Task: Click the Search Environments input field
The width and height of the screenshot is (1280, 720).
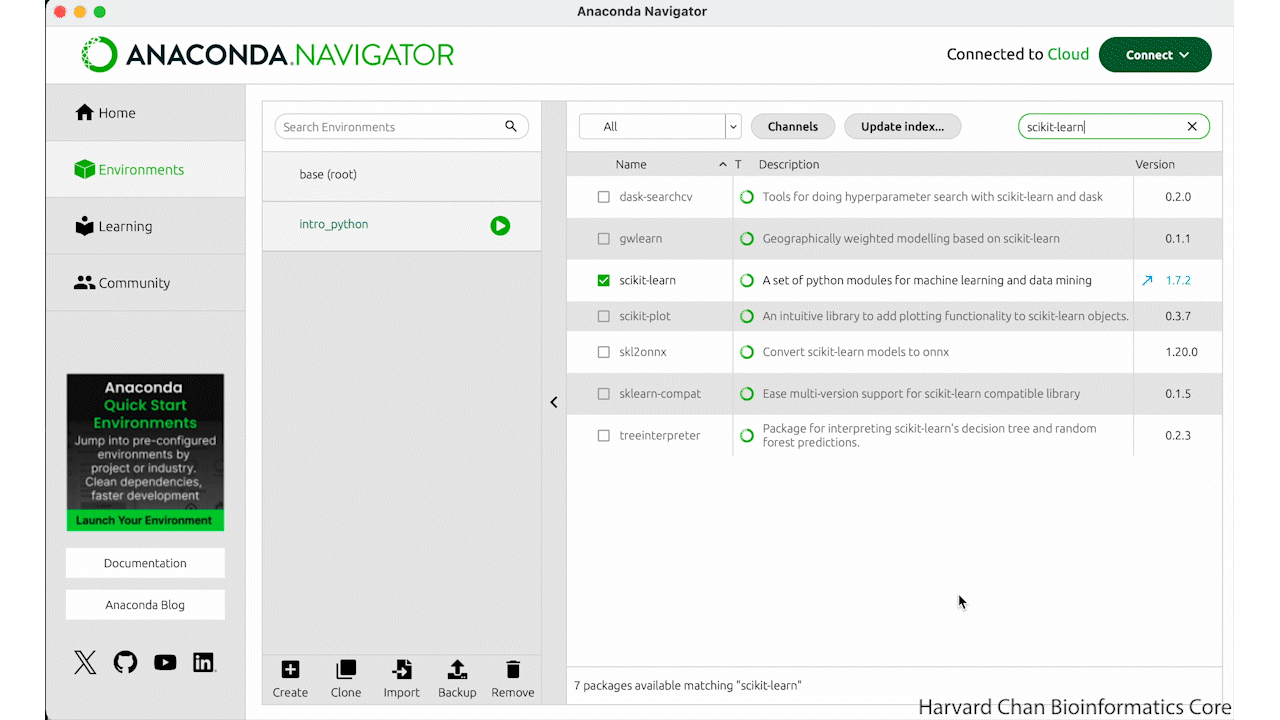Action: pyautogui.click(x=390, y=127)
